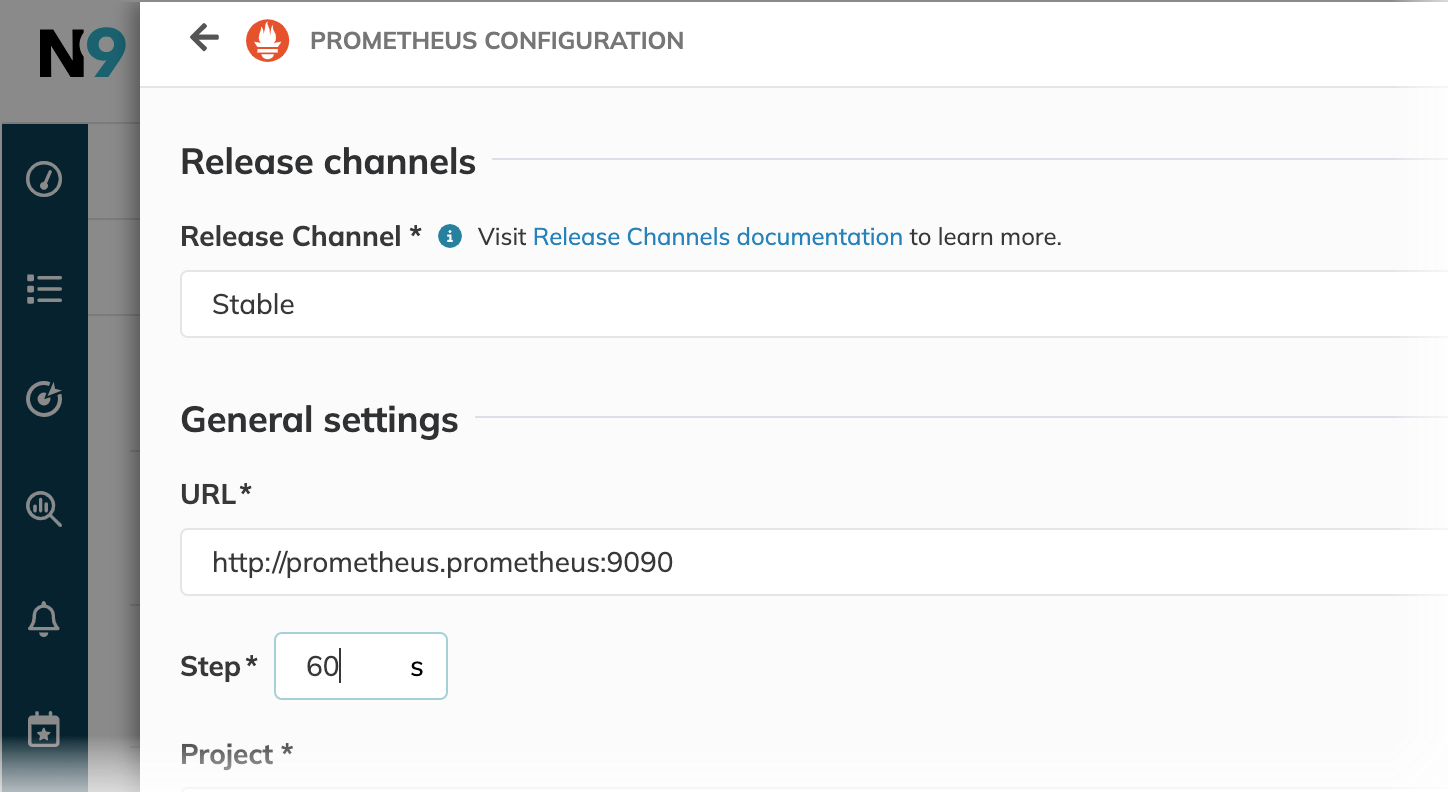This screenshot has height=792, width=1448.
Task: Click the General settings section heading
Action: click(319, 419)
